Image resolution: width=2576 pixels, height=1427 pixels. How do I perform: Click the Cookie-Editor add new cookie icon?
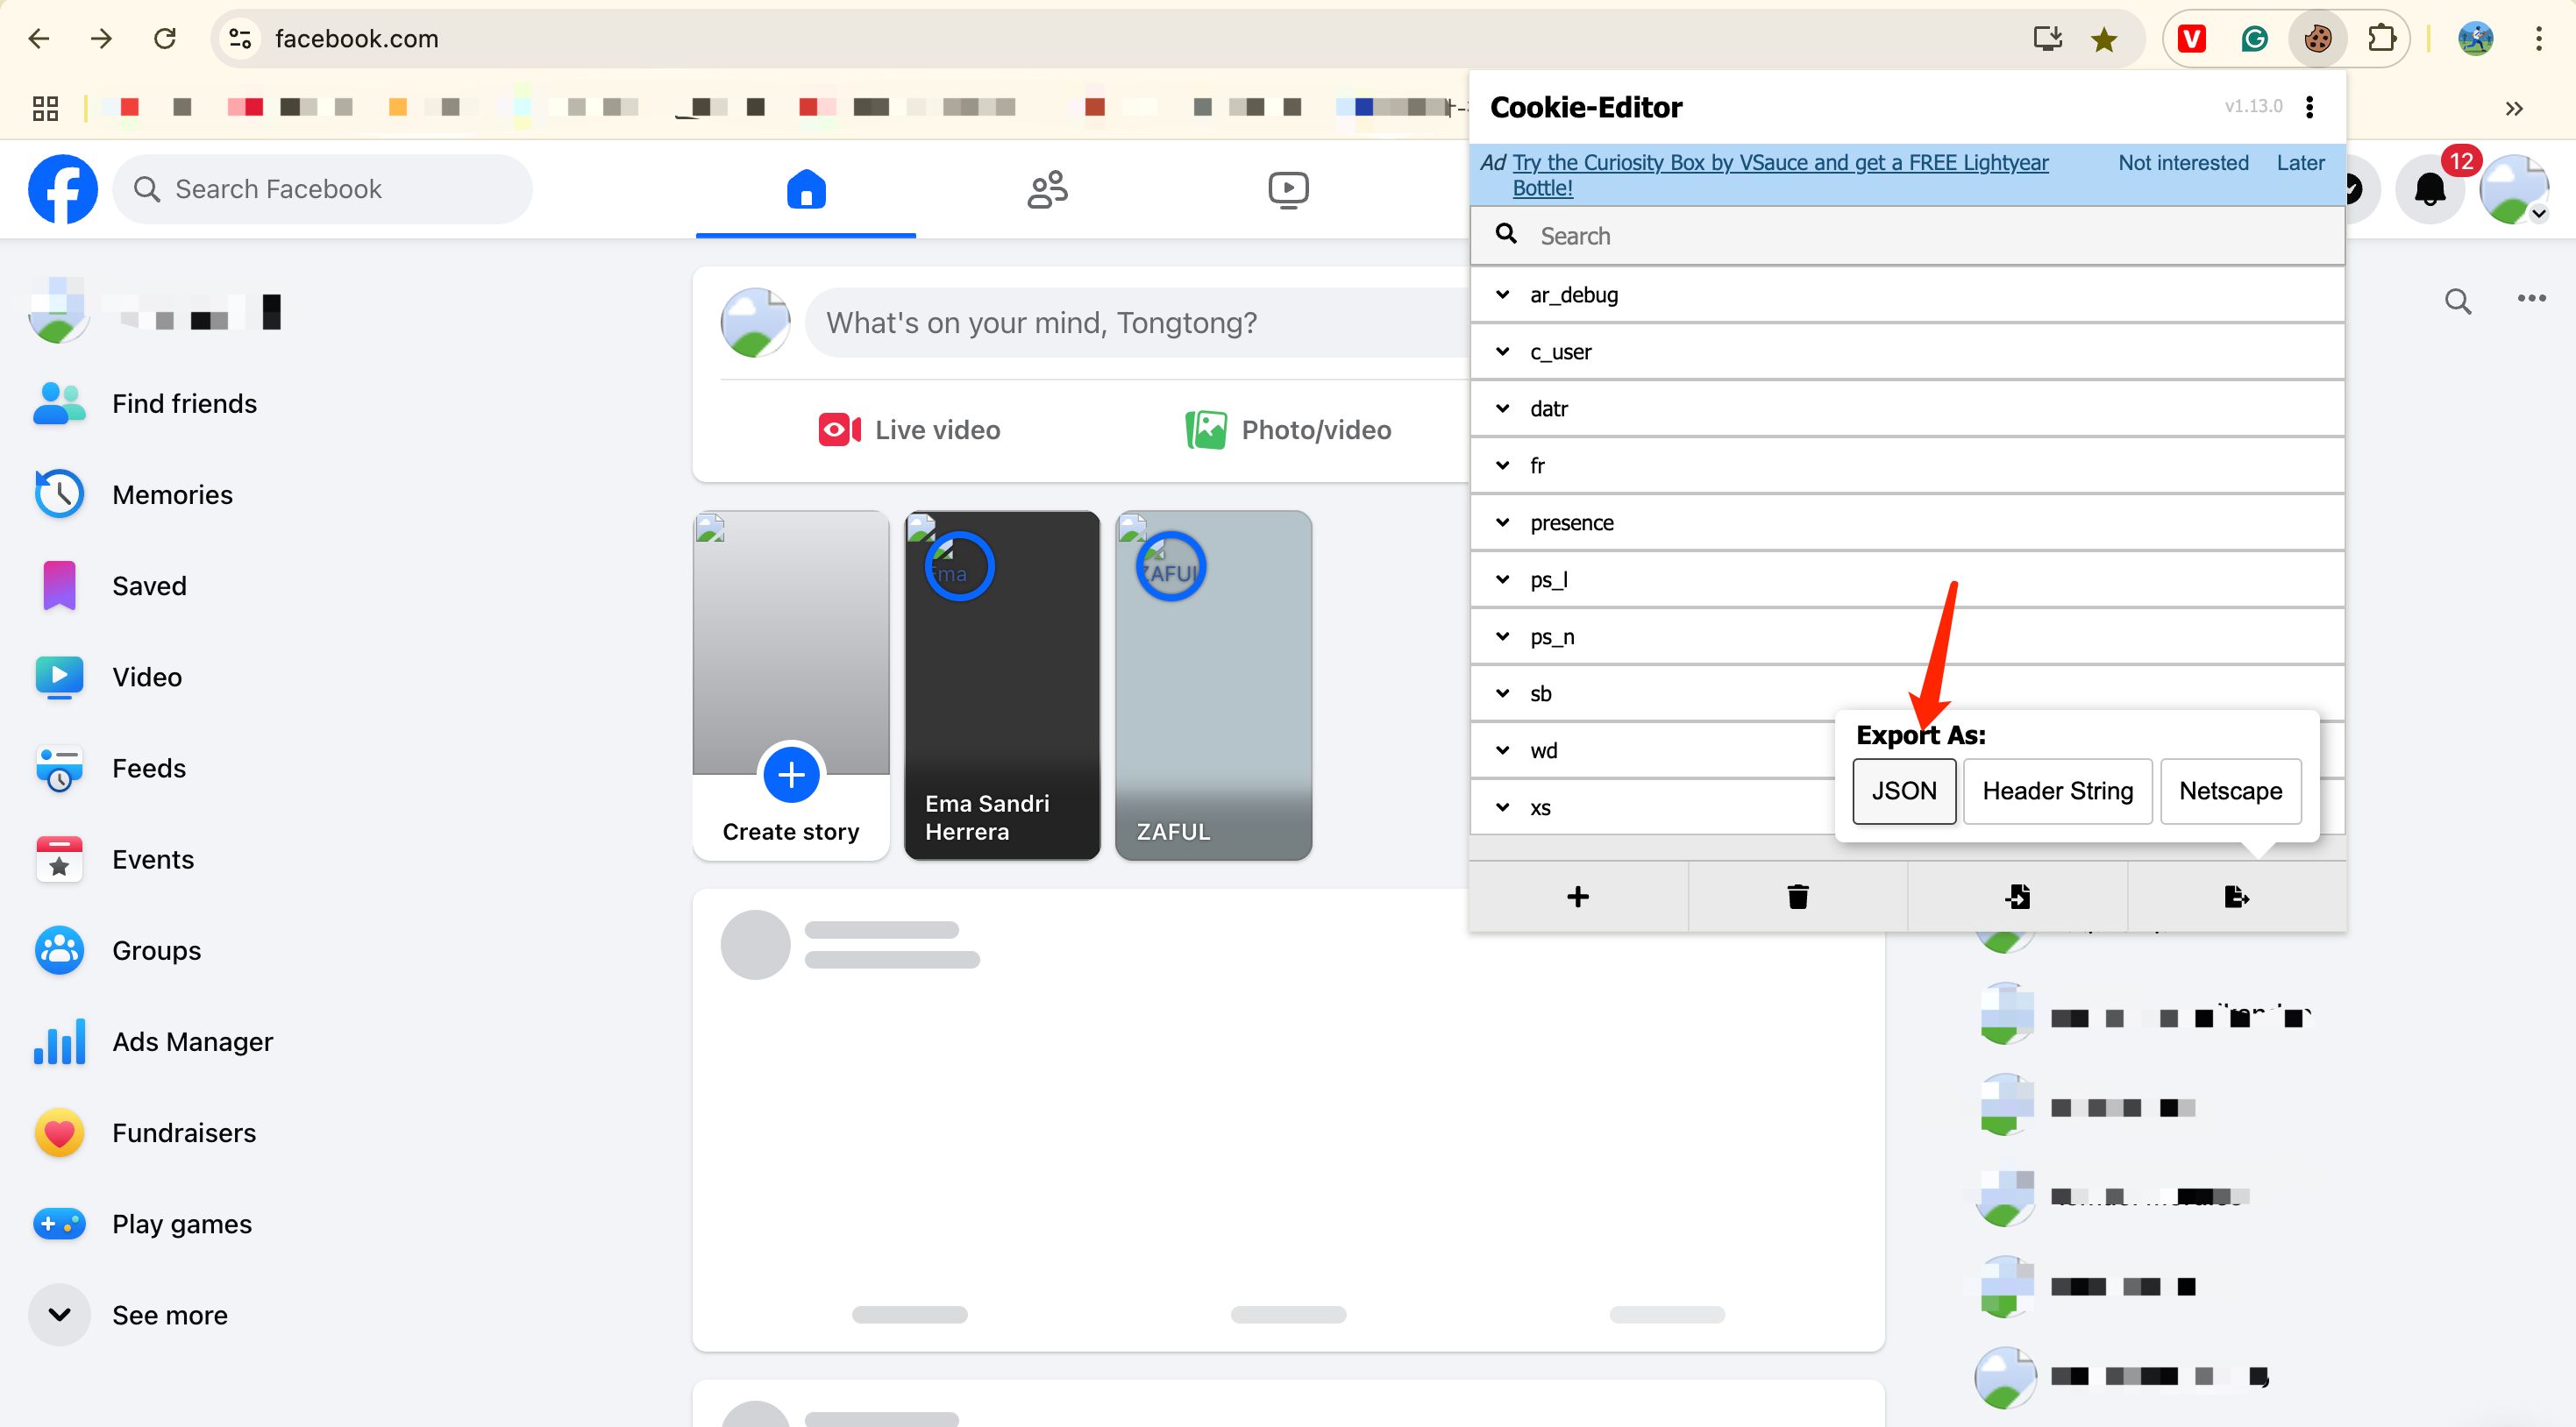[x=1578, y=897]
